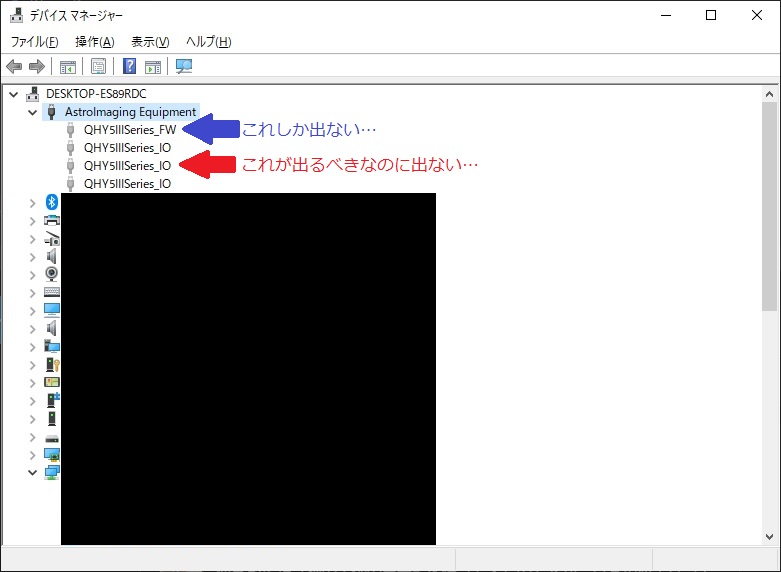The height and width of the screenshot is (572, 781).
Task: Collapse the network adapters category chevron
Action: tap(33, 472)
